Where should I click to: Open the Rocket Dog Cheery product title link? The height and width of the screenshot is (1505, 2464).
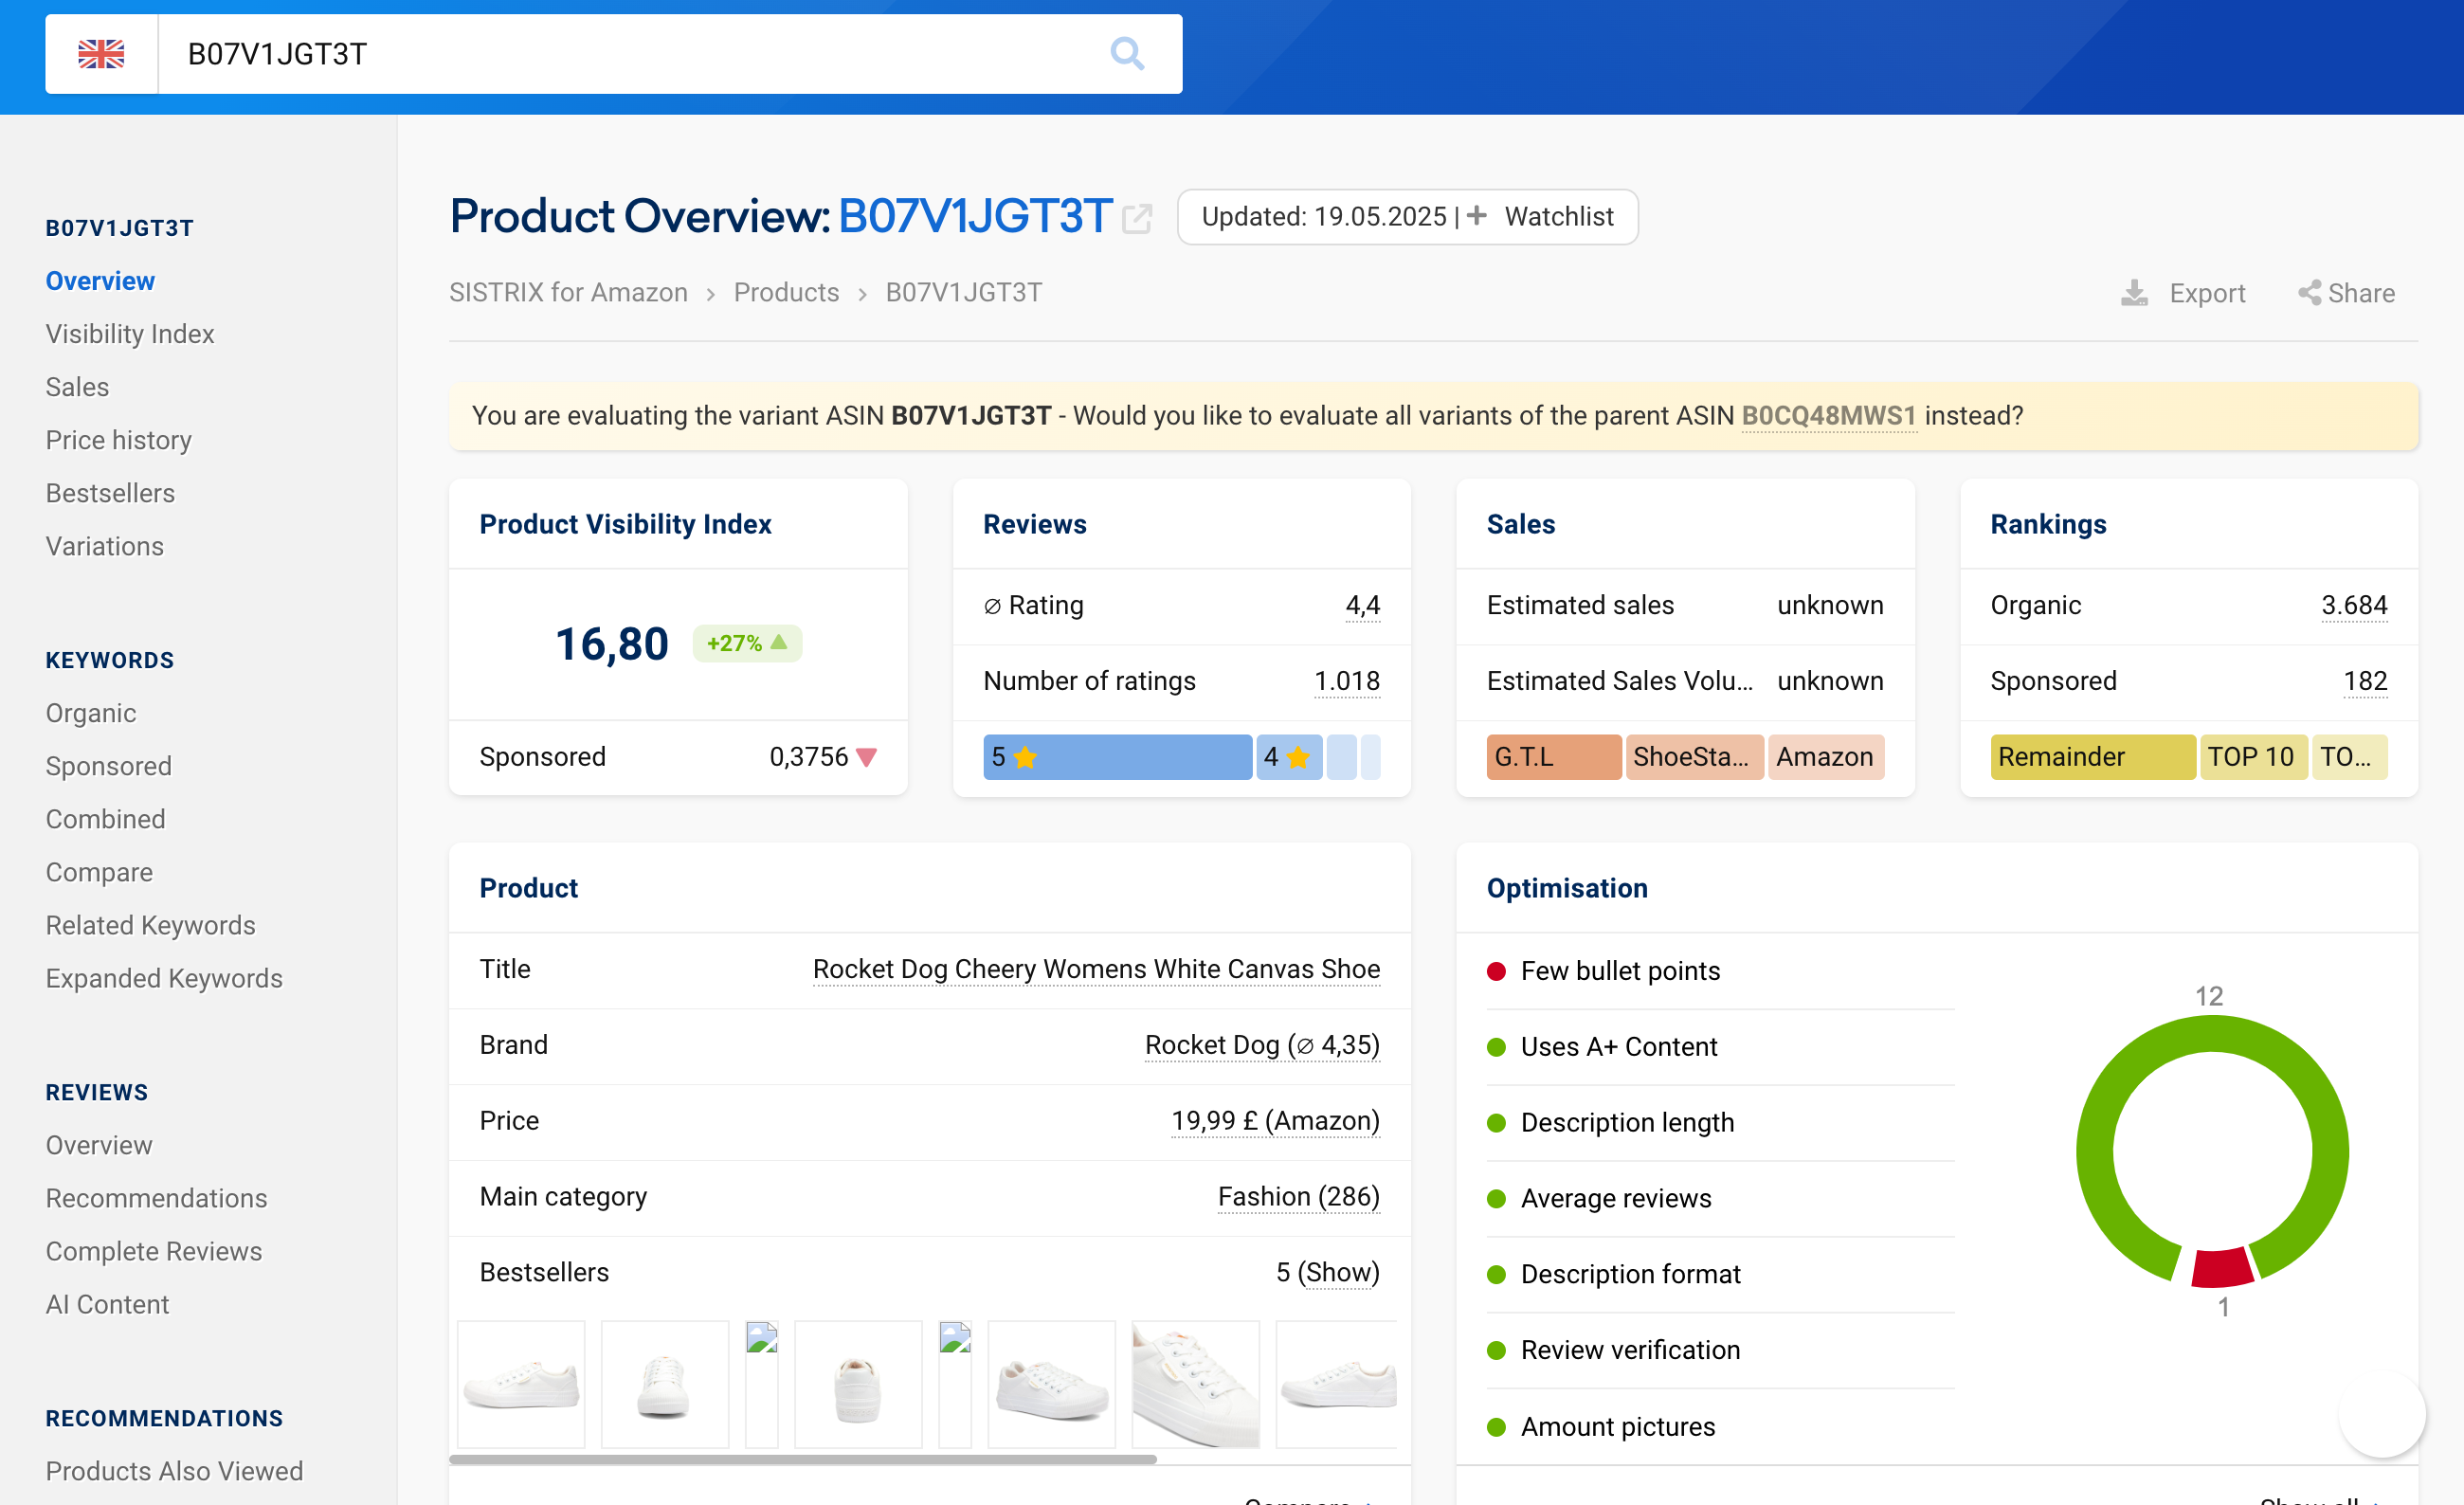(1096, 969)
